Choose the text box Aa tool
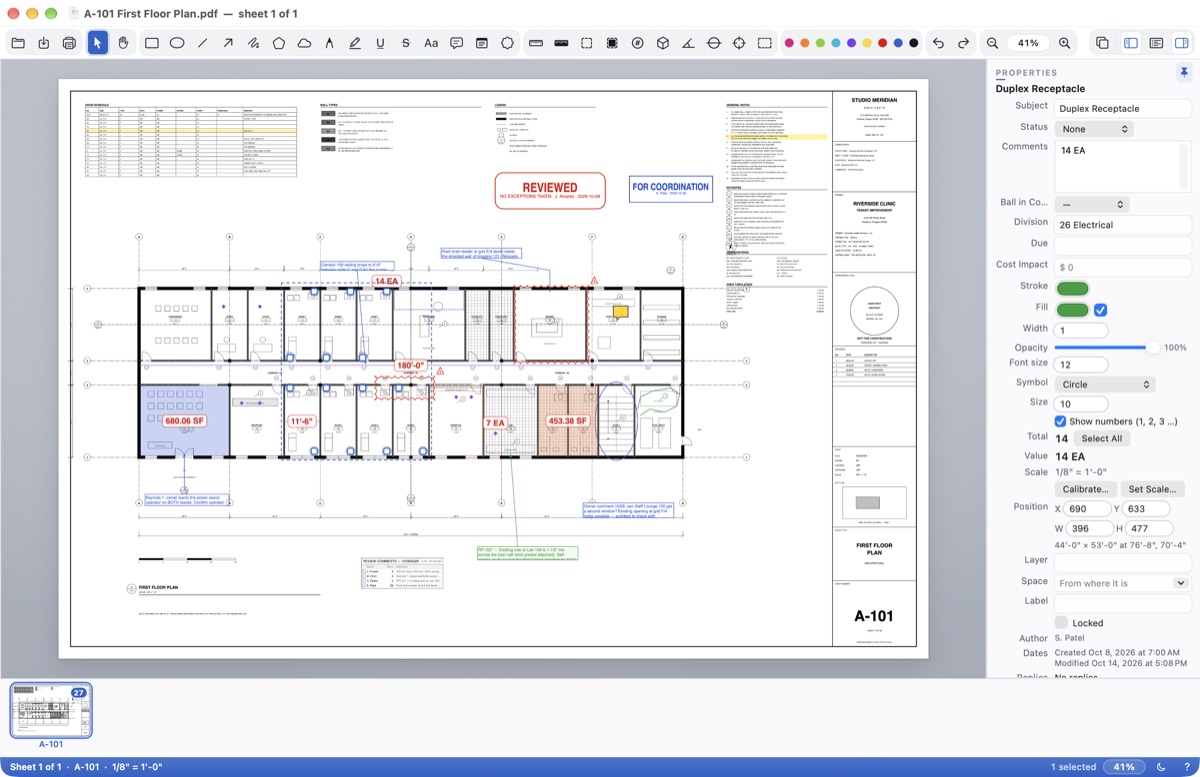Screen dimensions: 1200x777 pyautogui.click(x=431, y=43)
